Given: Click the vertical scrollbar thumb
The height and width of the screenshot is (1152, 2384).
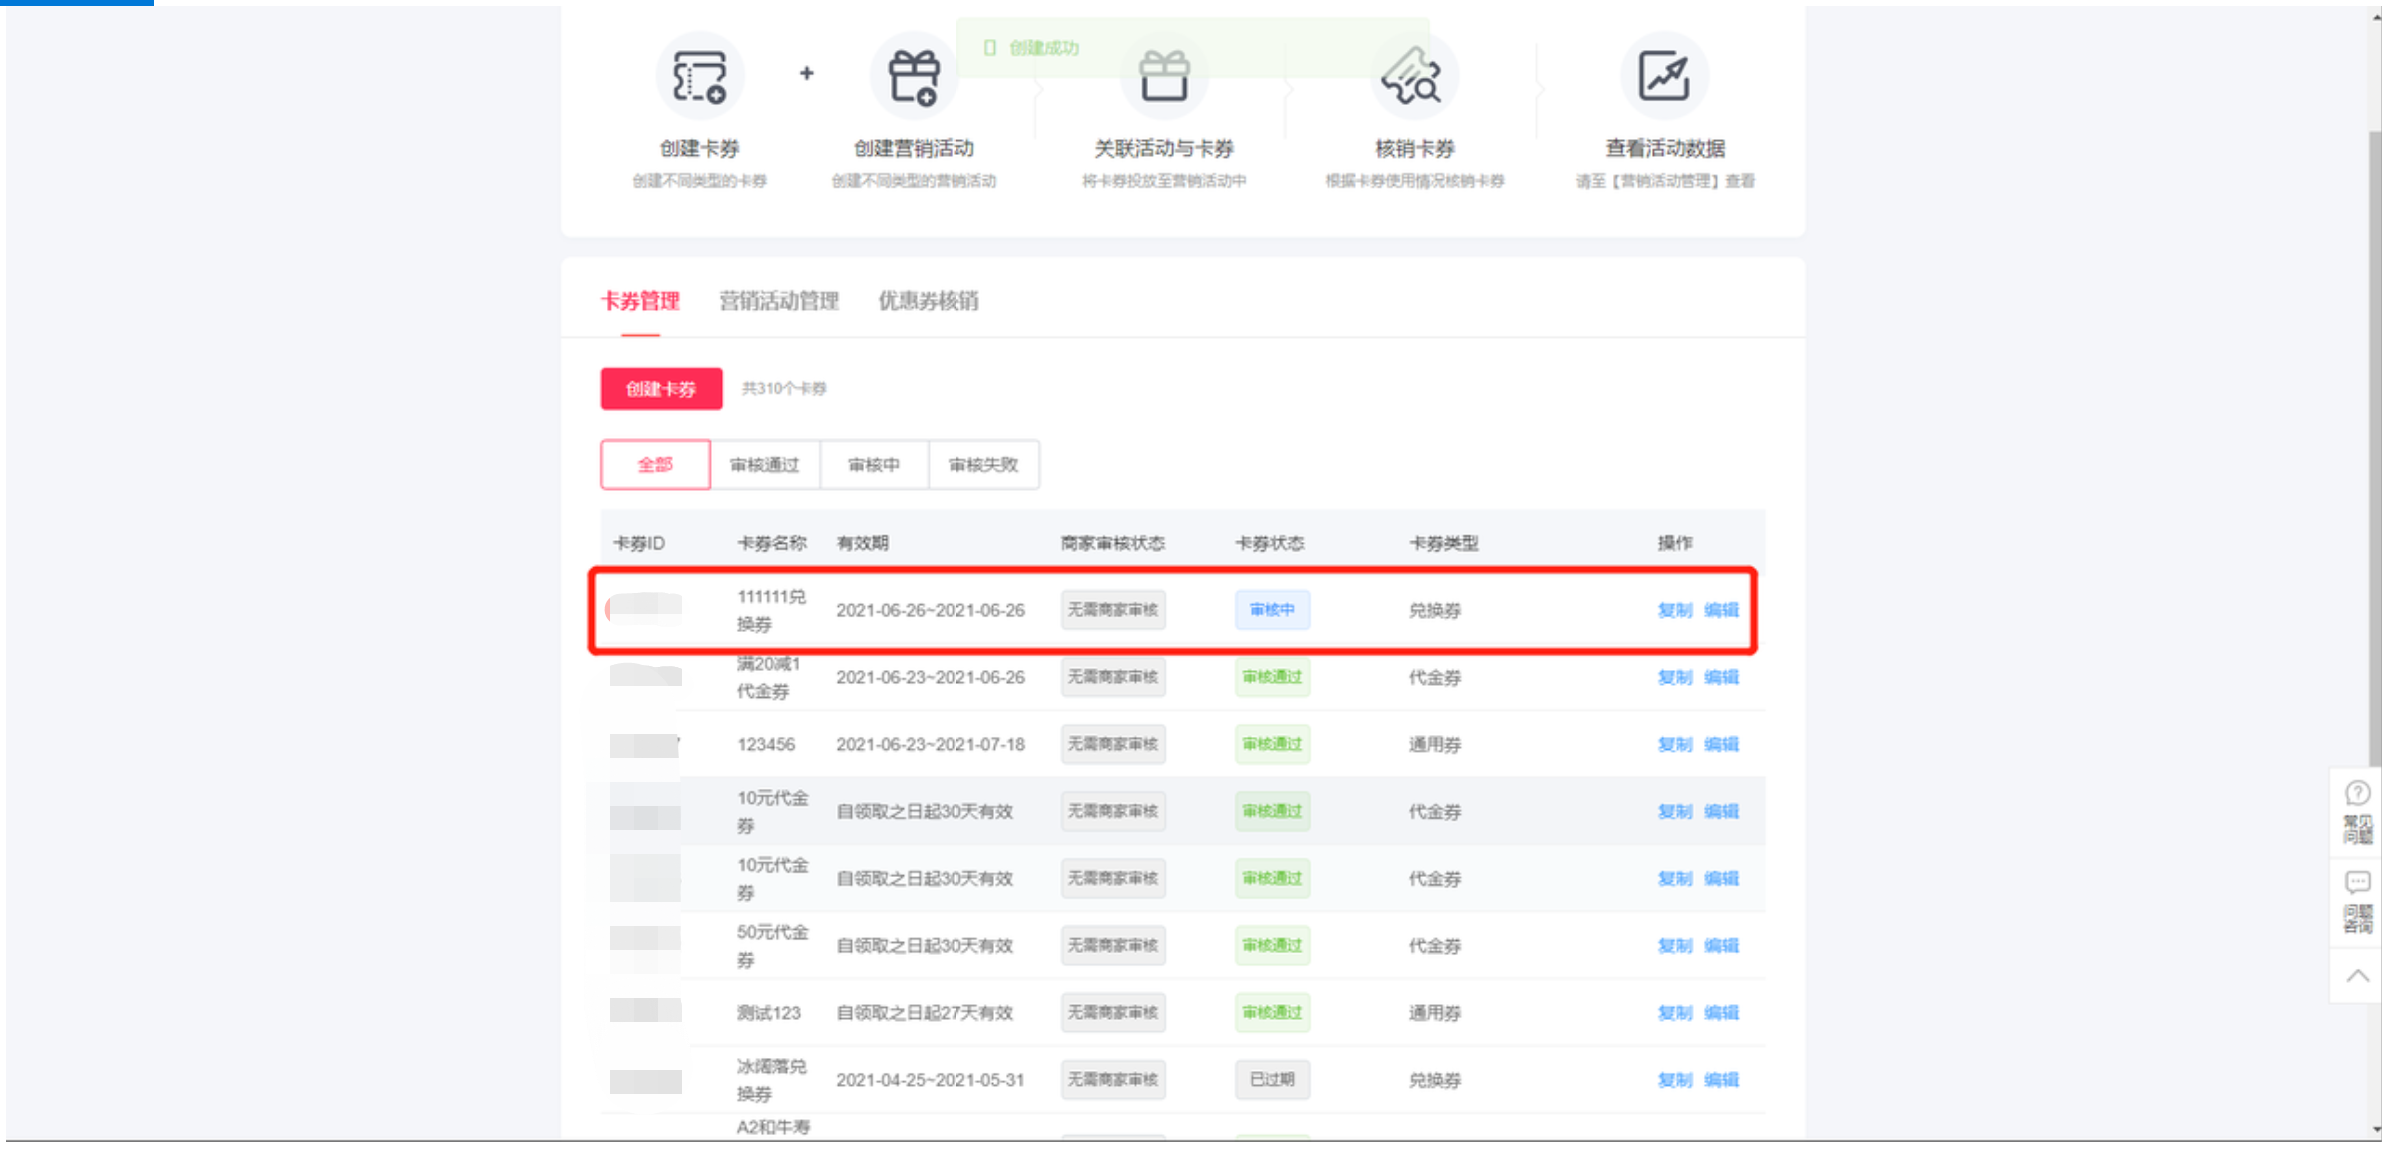Looking at the screenshot, I should click(2375, 450).
